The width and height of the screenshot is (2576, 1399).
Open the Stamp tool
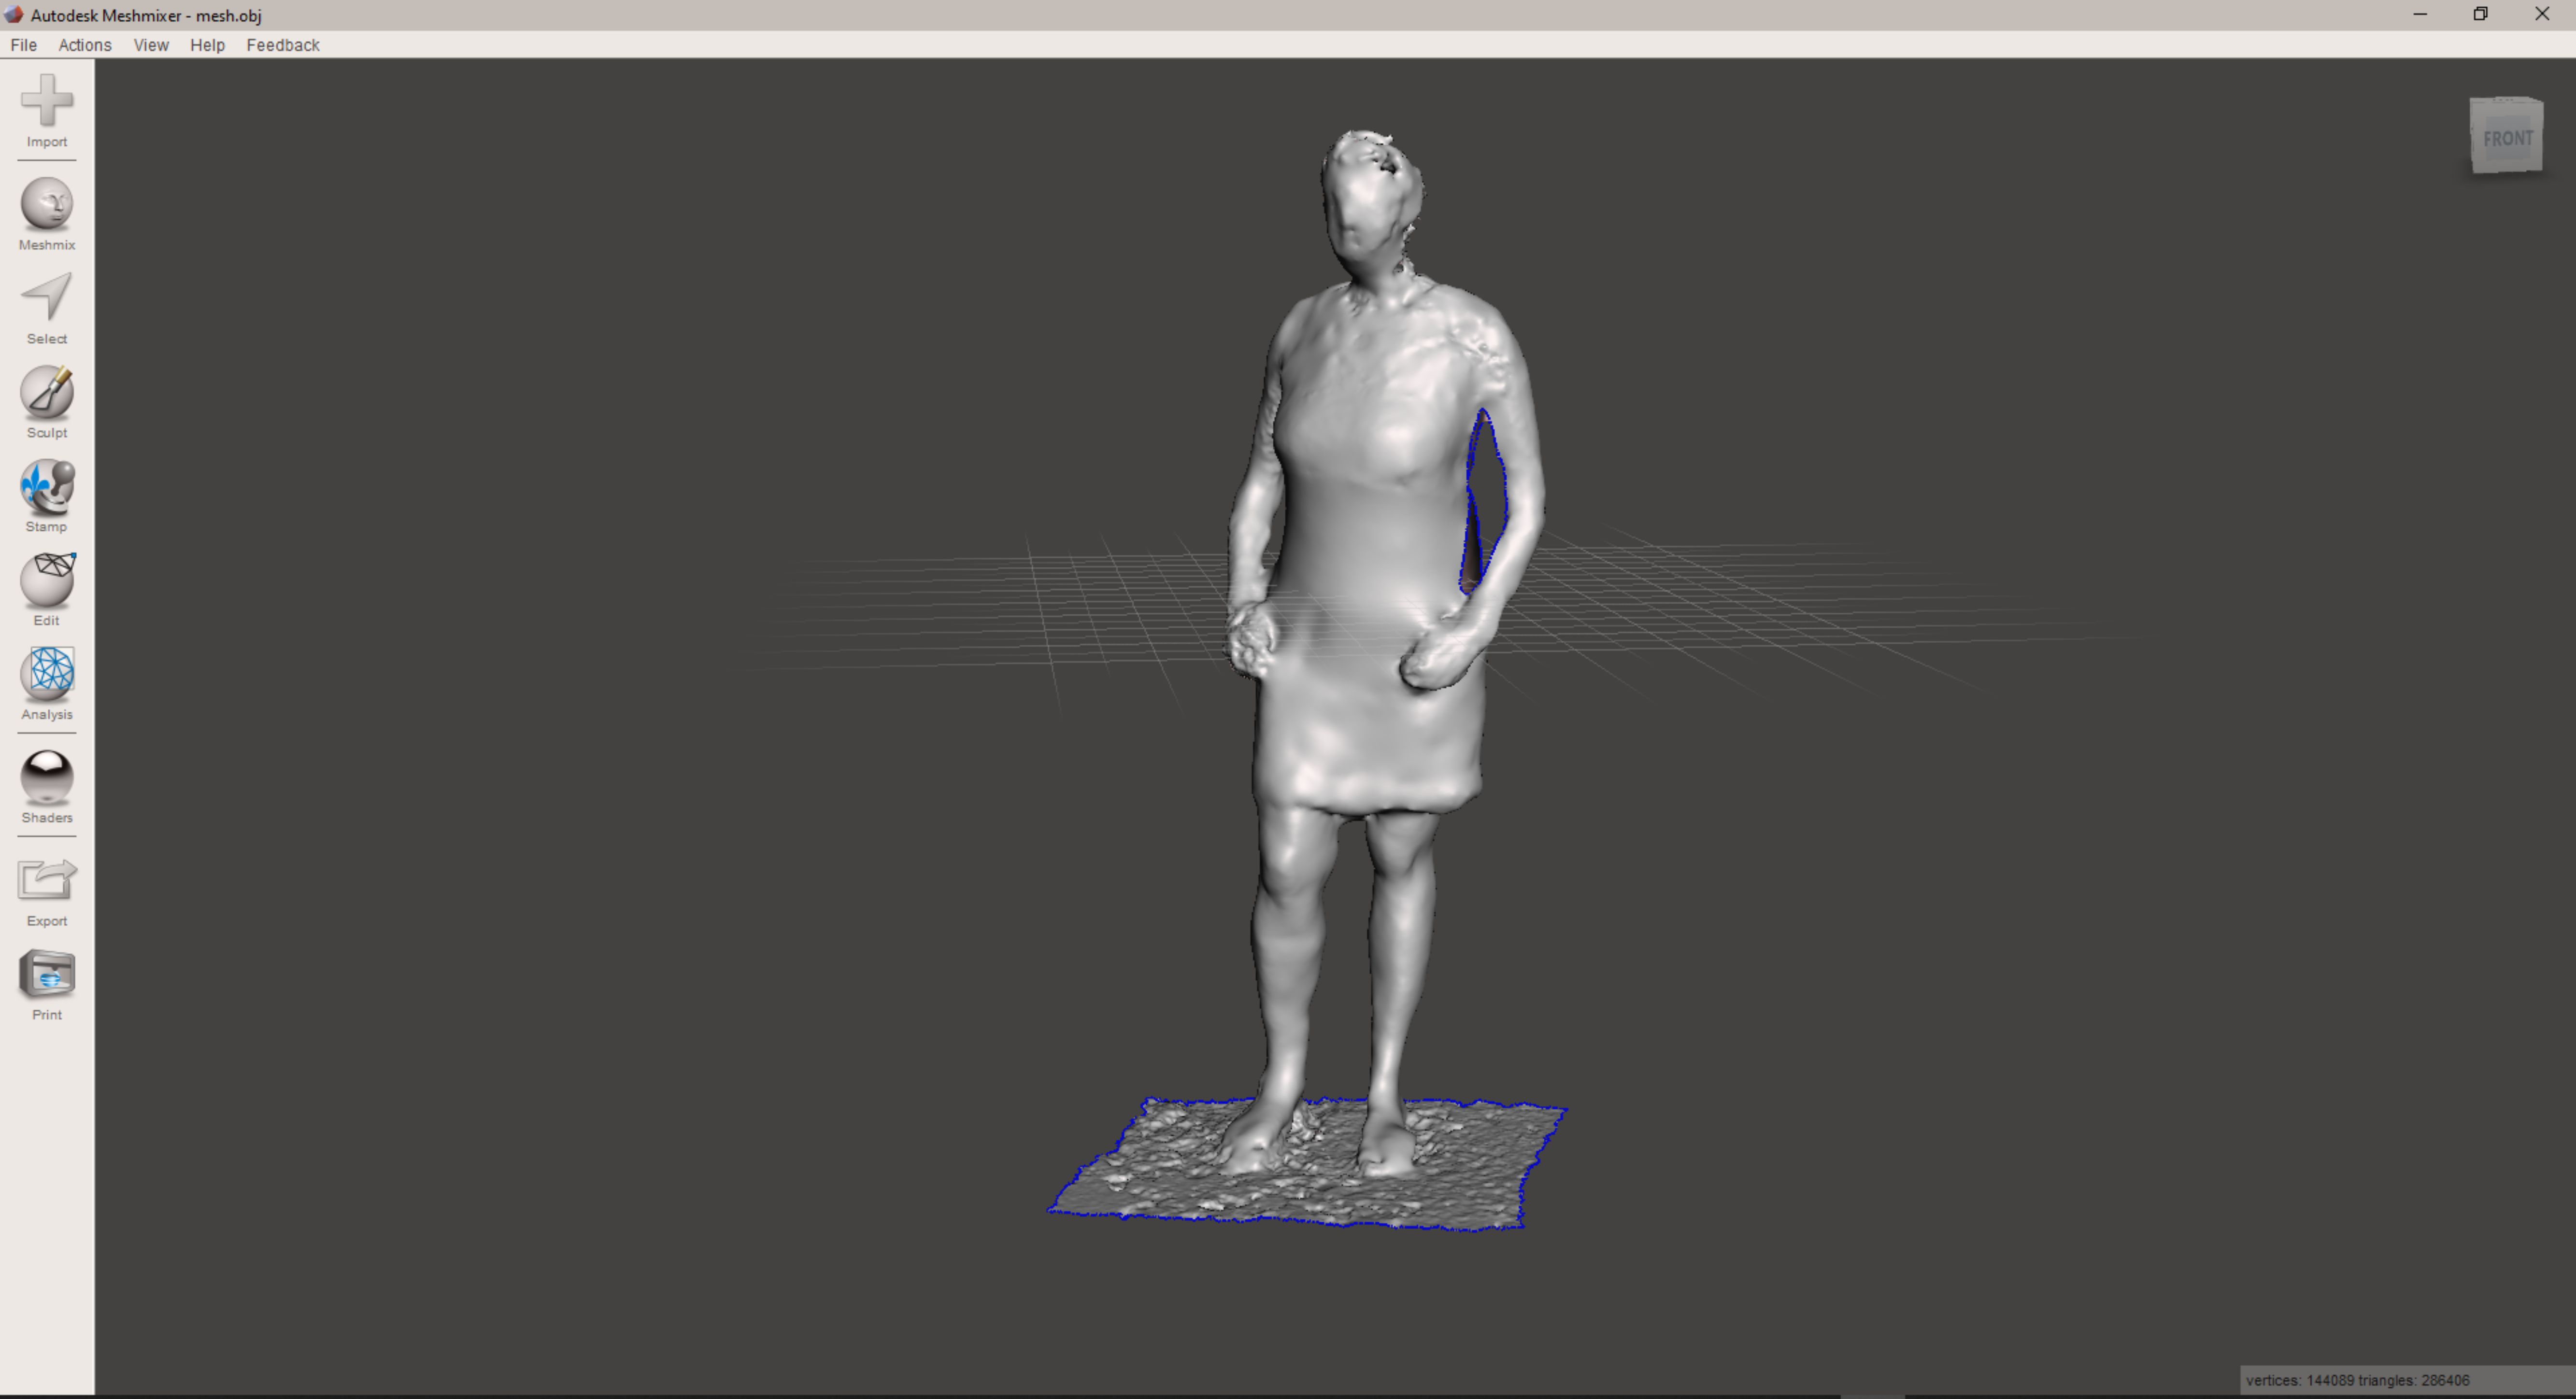pos(47,487)
